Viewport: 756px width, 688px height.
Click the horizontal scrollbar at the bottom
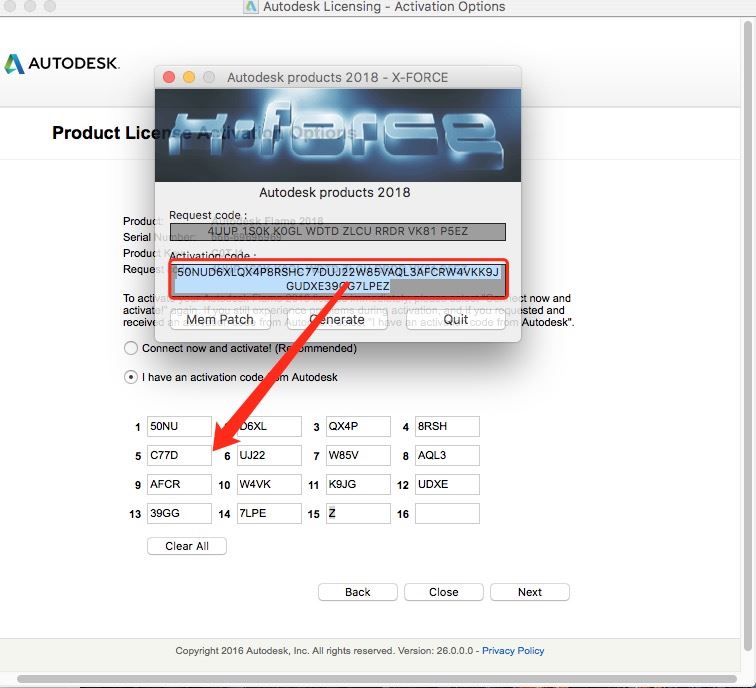click(x=376, y=679)
